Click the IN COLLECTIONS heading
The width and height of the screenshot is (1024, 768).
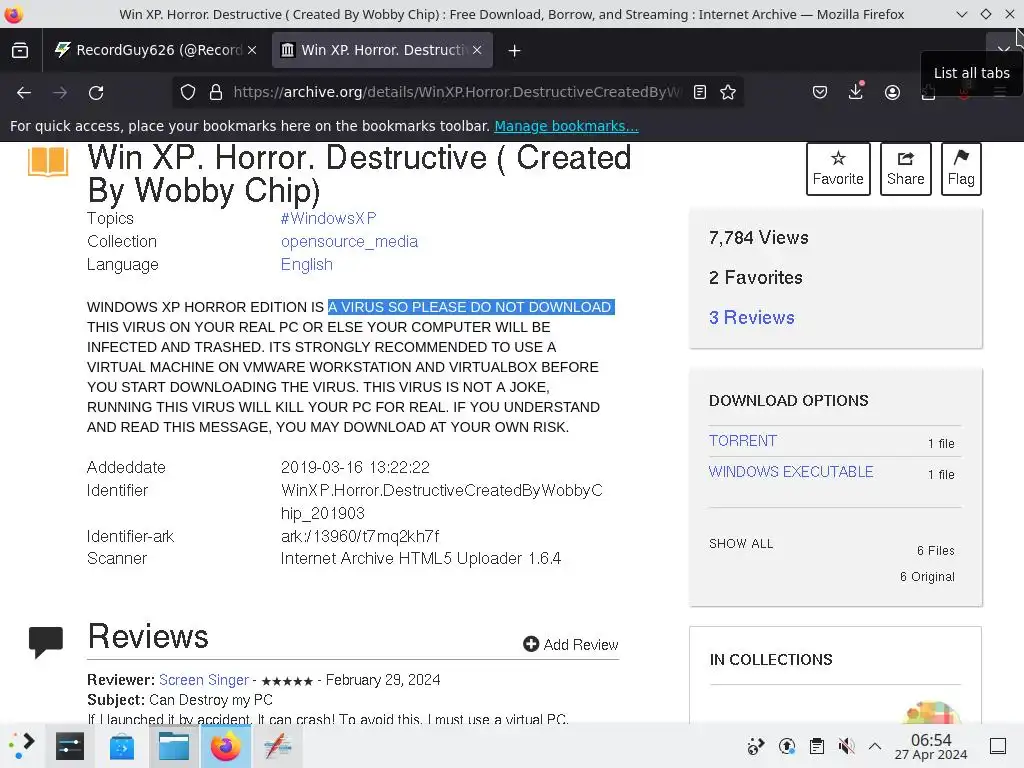[771, 660]
